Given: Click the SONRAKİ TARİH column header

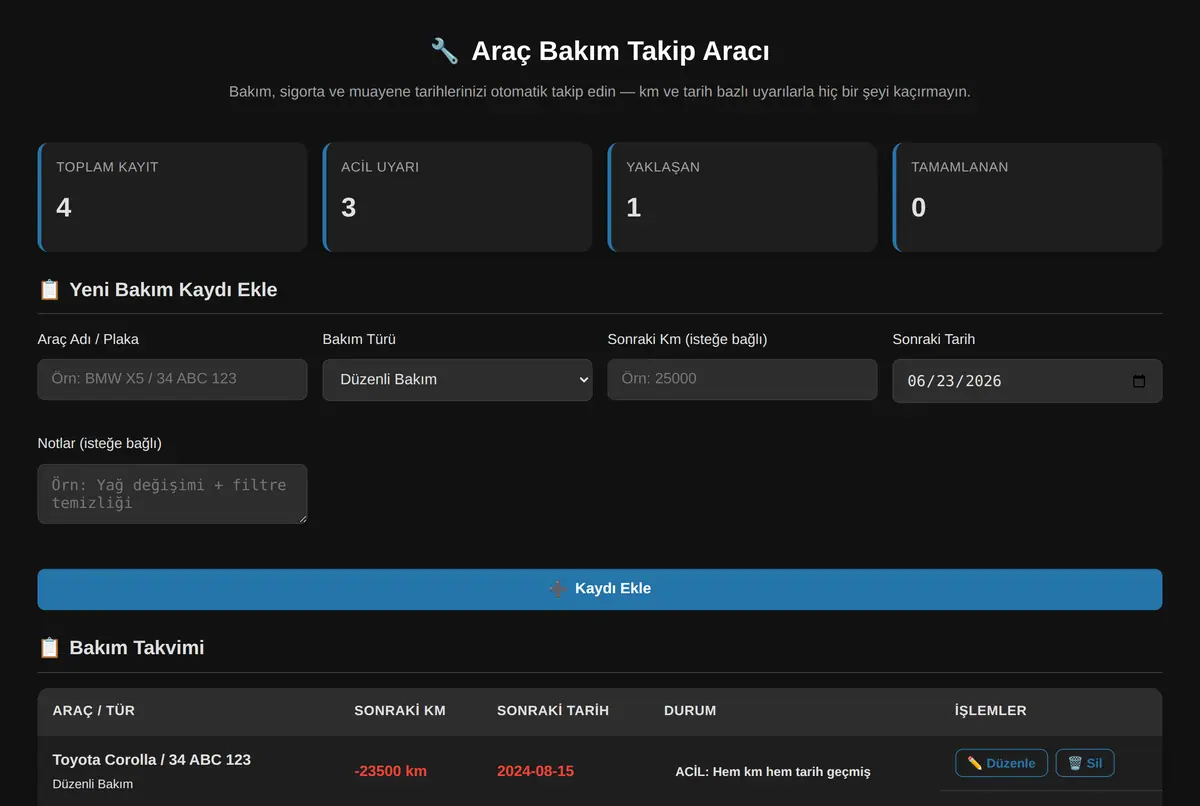Looking at the screenshot, I should (x=553, y=711).
